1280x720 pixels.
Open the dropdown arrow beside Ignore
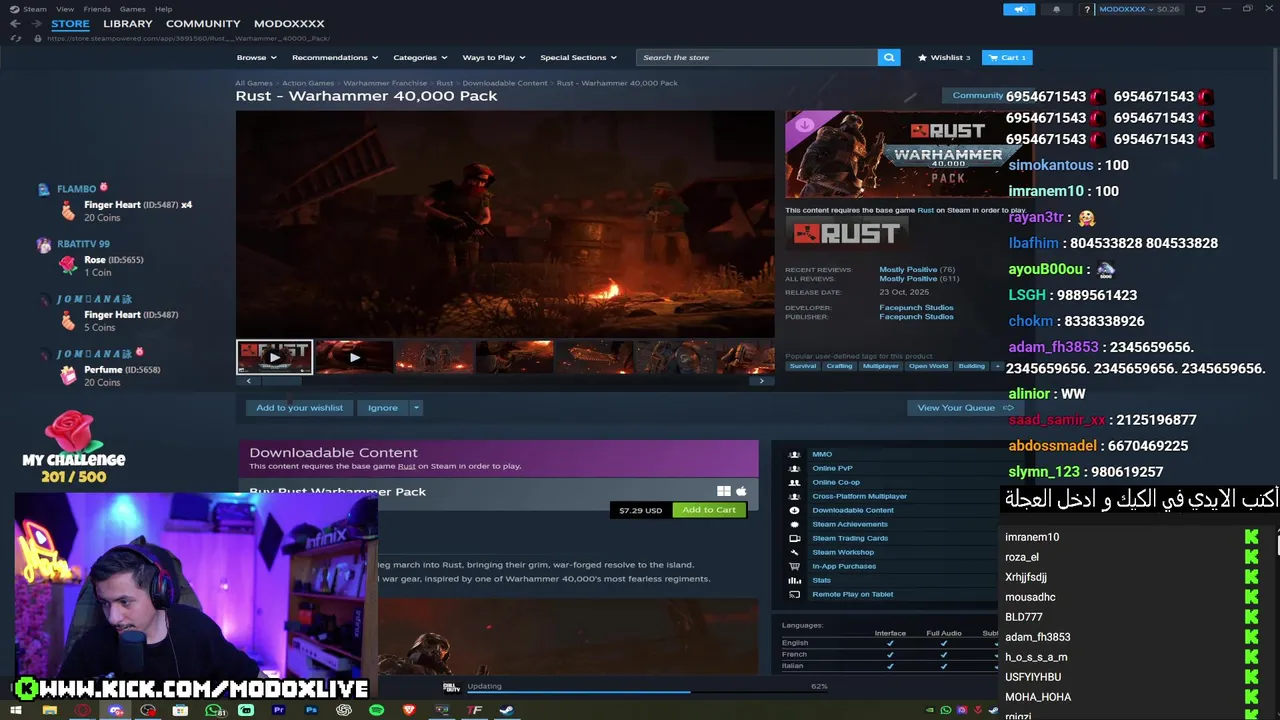pyautogui.click(x=416, y=407)
